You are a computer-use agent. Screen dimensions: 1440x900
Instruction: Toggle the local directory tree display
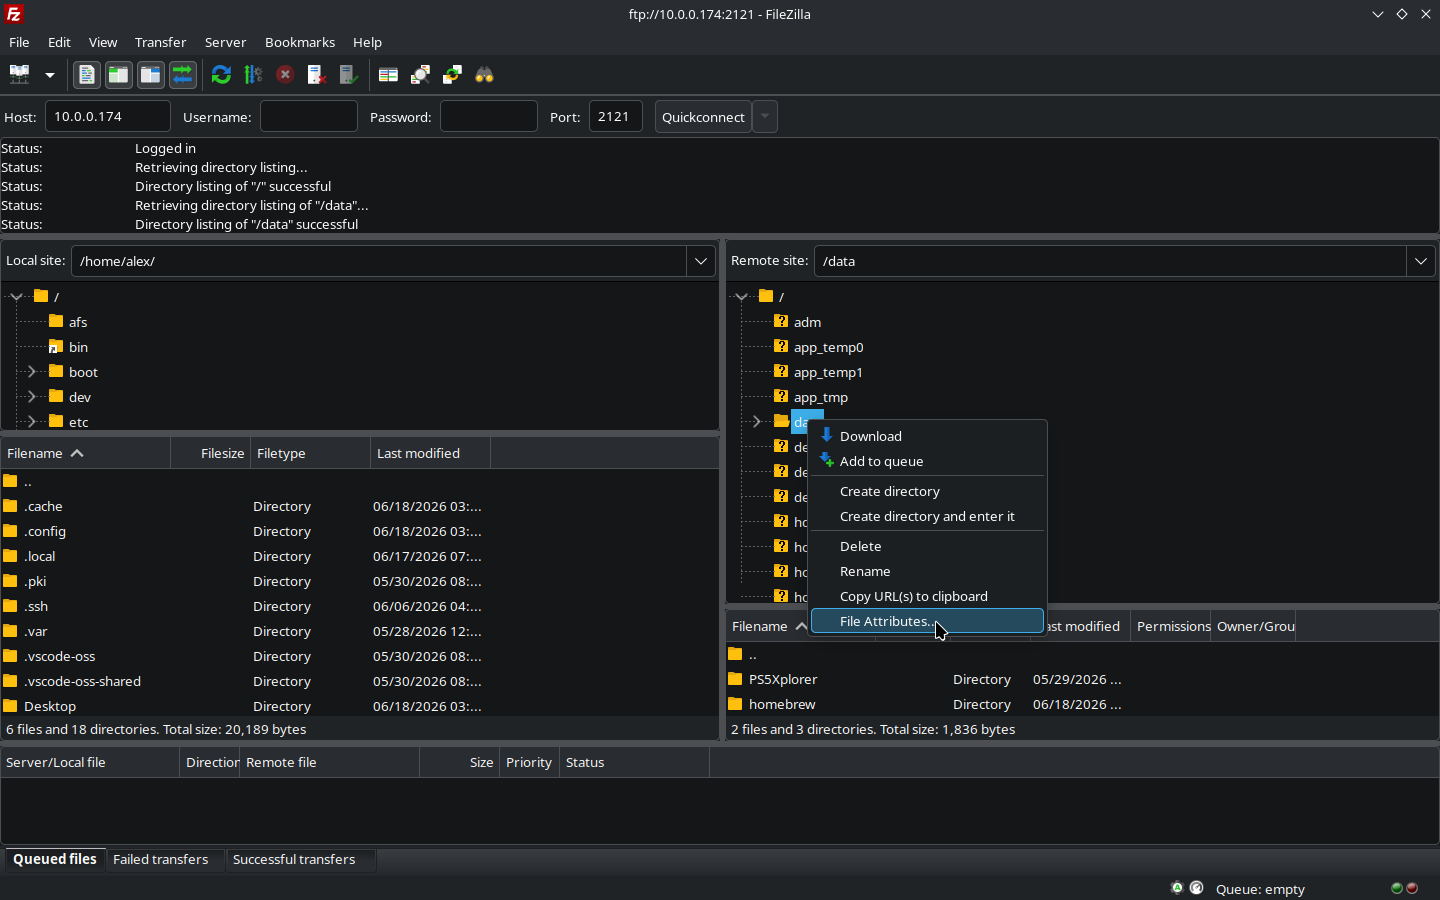pos(119,75)
